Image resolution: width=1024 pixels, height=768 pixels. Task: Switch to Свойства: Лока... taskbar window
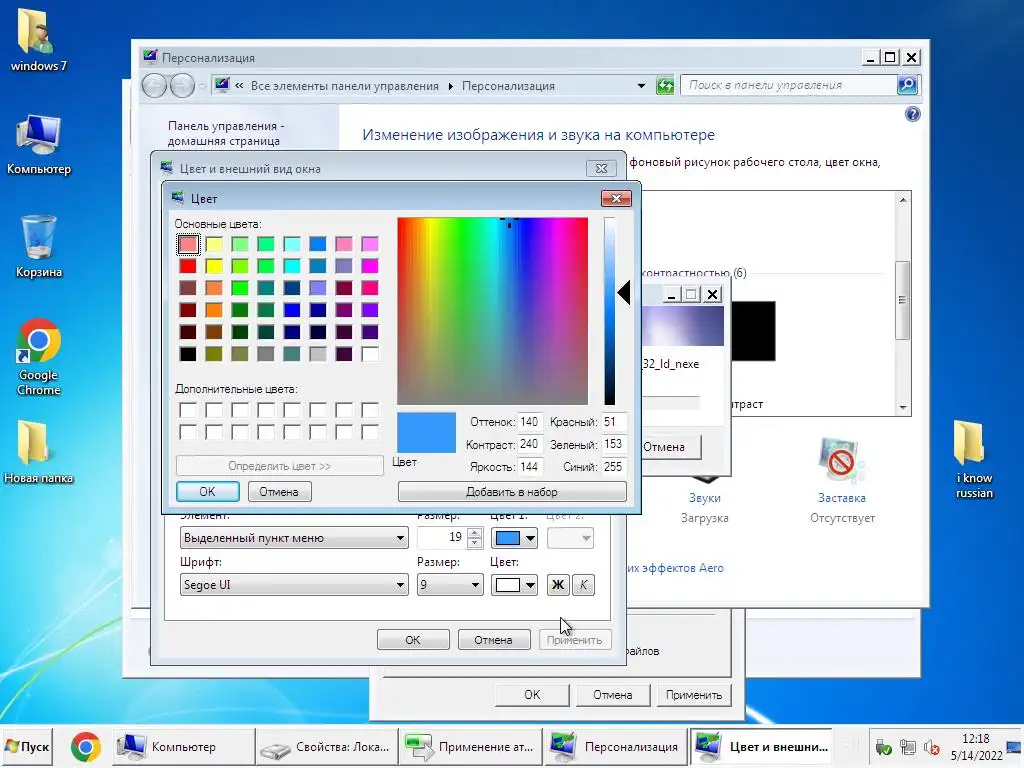(x=327, y=747)
